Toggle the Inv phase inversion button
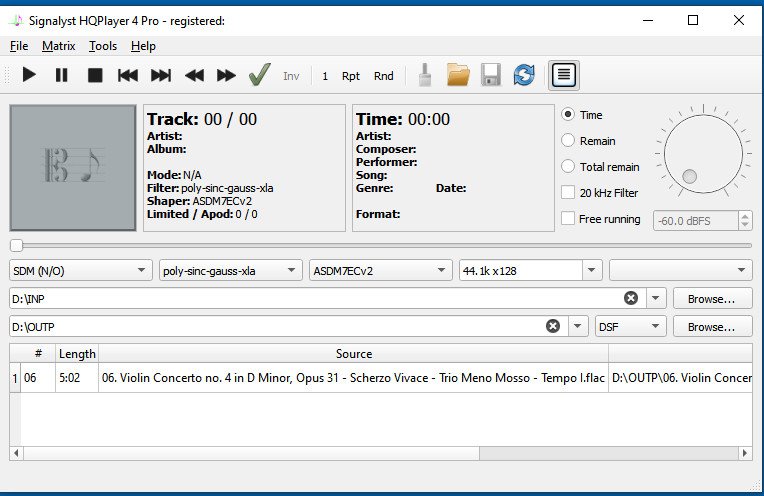This screenshot has width=764, height=496. pos(291,76)
